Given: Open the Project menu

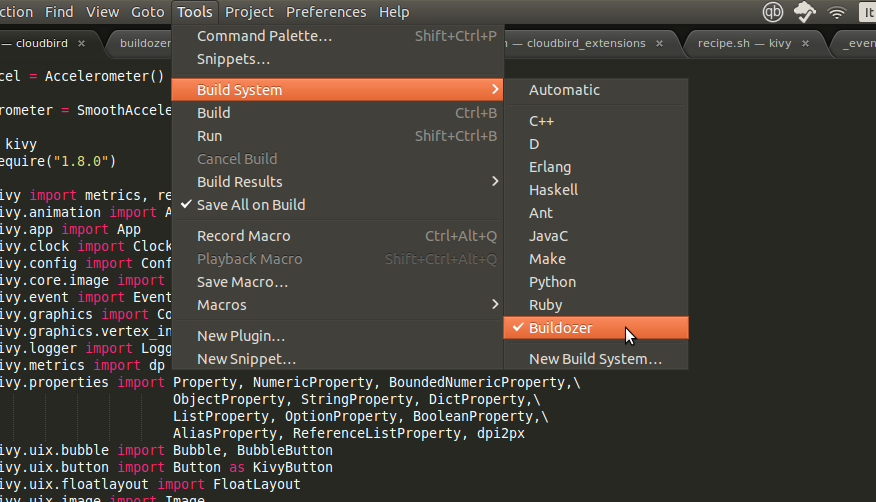Looking at the screenshot, I should 249,12.
